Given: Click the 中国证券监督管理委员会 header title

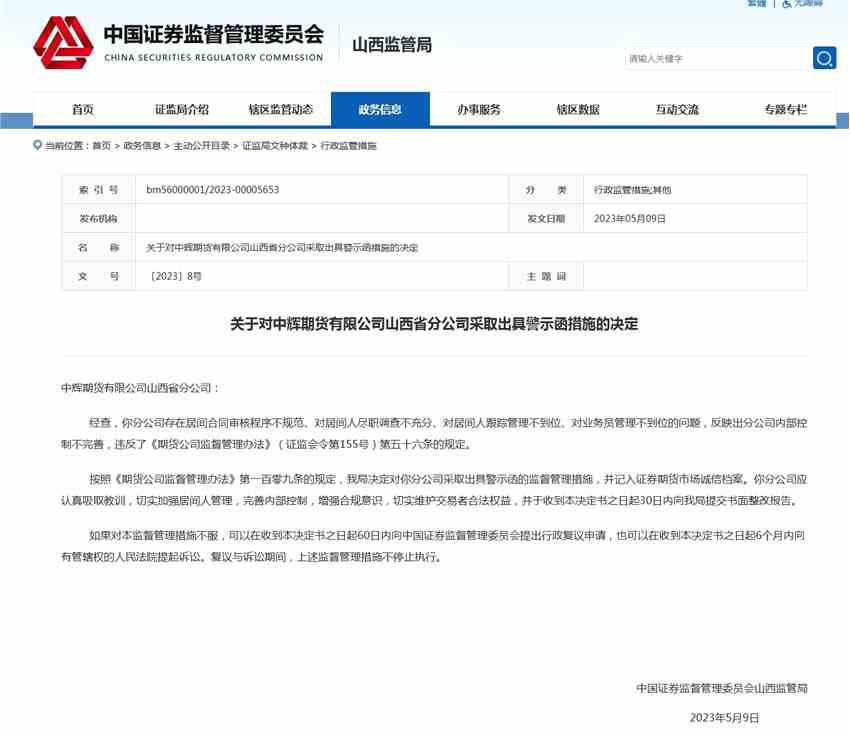Looking at the screenshot, I should [214, 34].
